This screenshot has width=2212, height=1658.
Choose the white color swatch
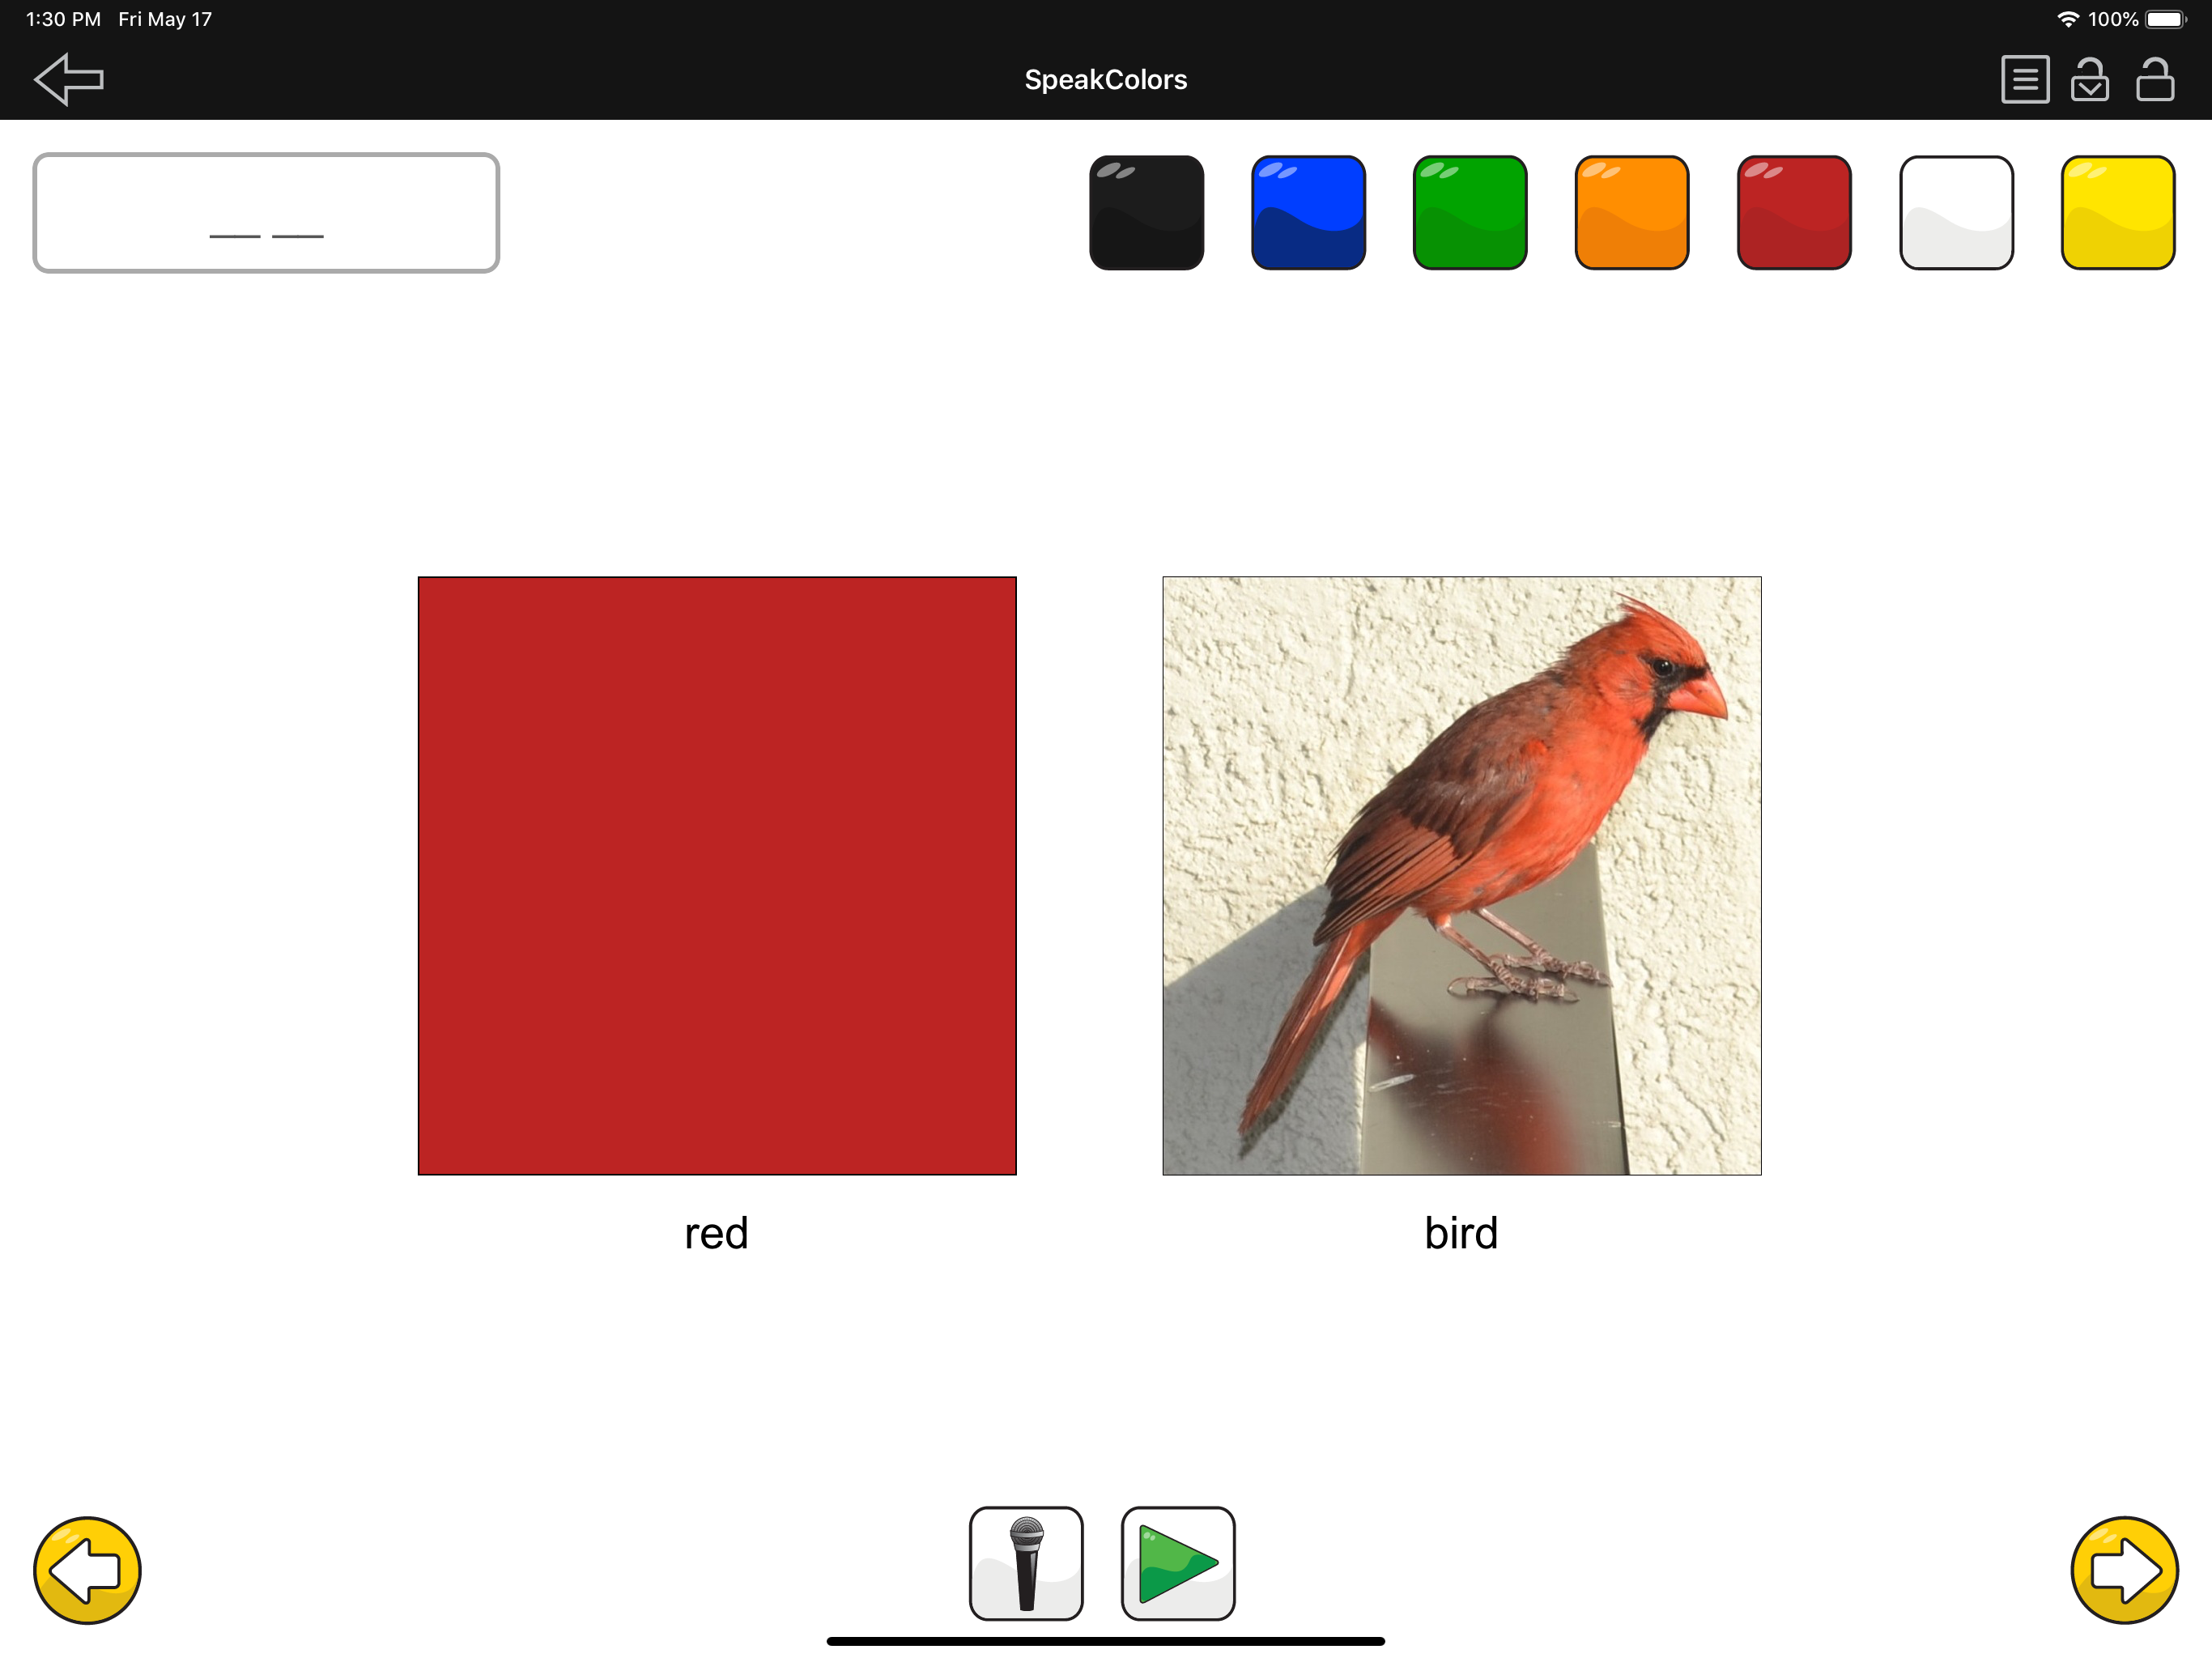(1956, 212)
